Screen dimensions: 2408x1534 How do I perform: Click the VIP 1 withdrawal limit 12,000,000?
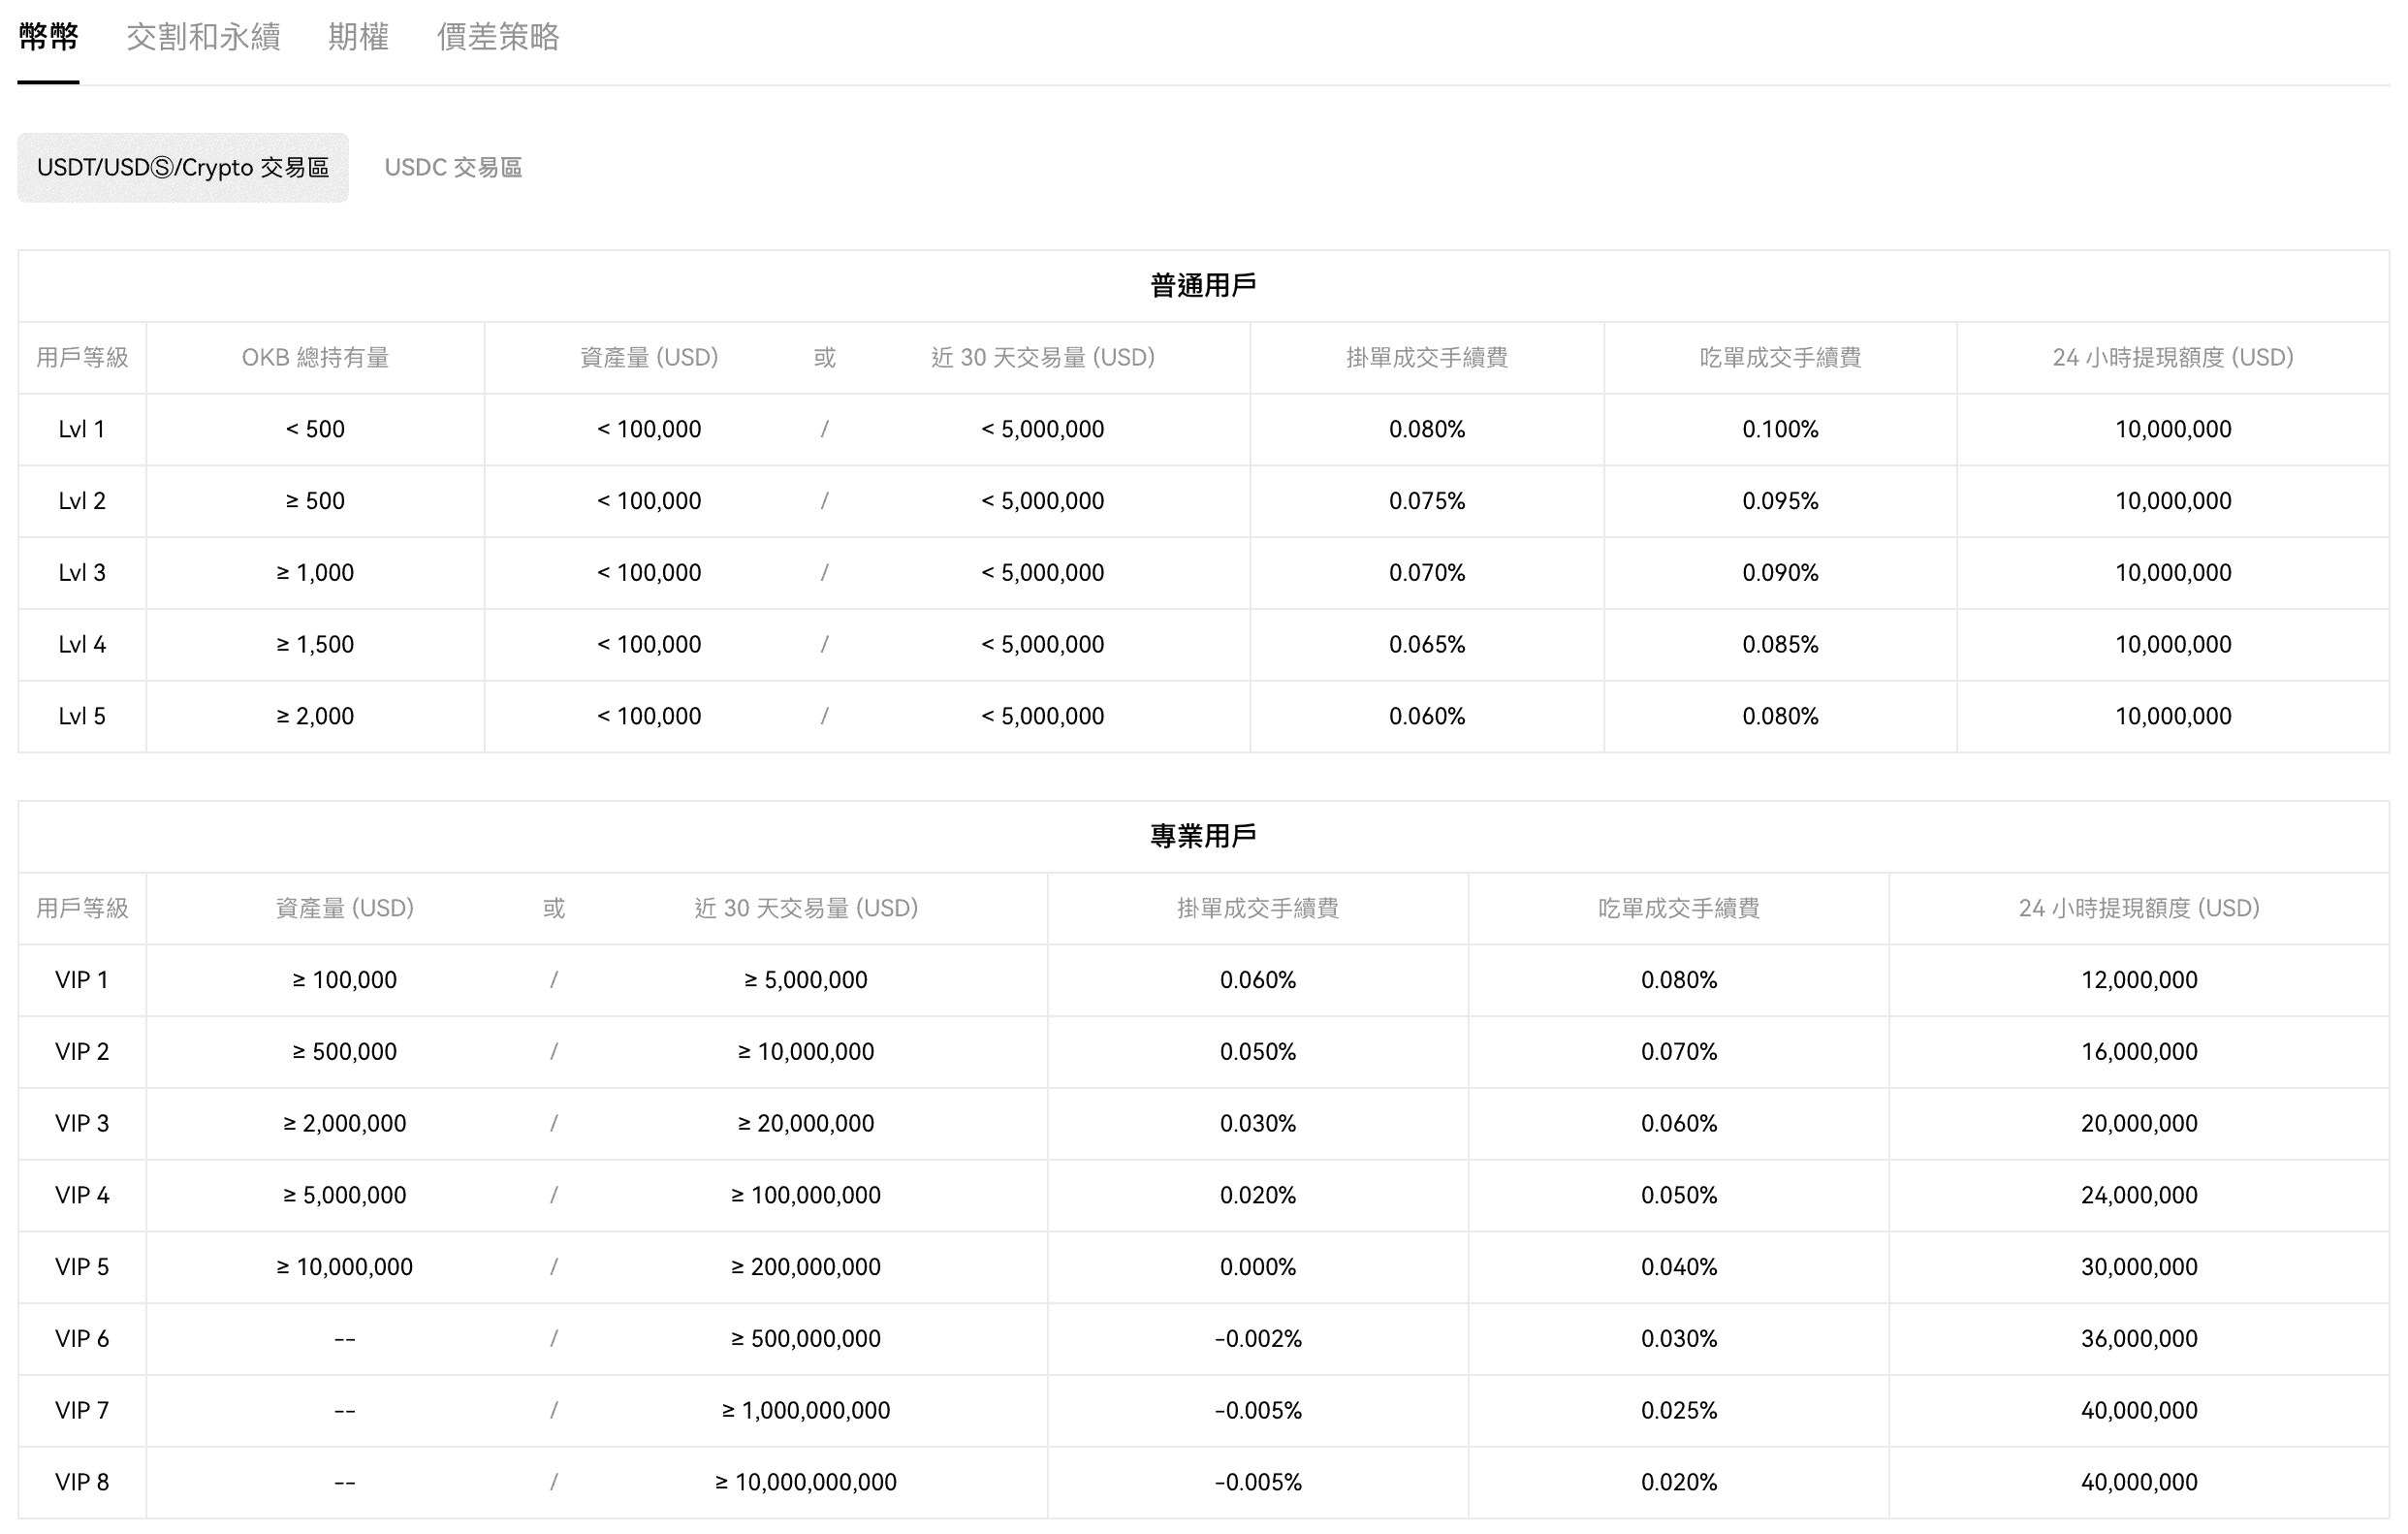[2139, 980]
